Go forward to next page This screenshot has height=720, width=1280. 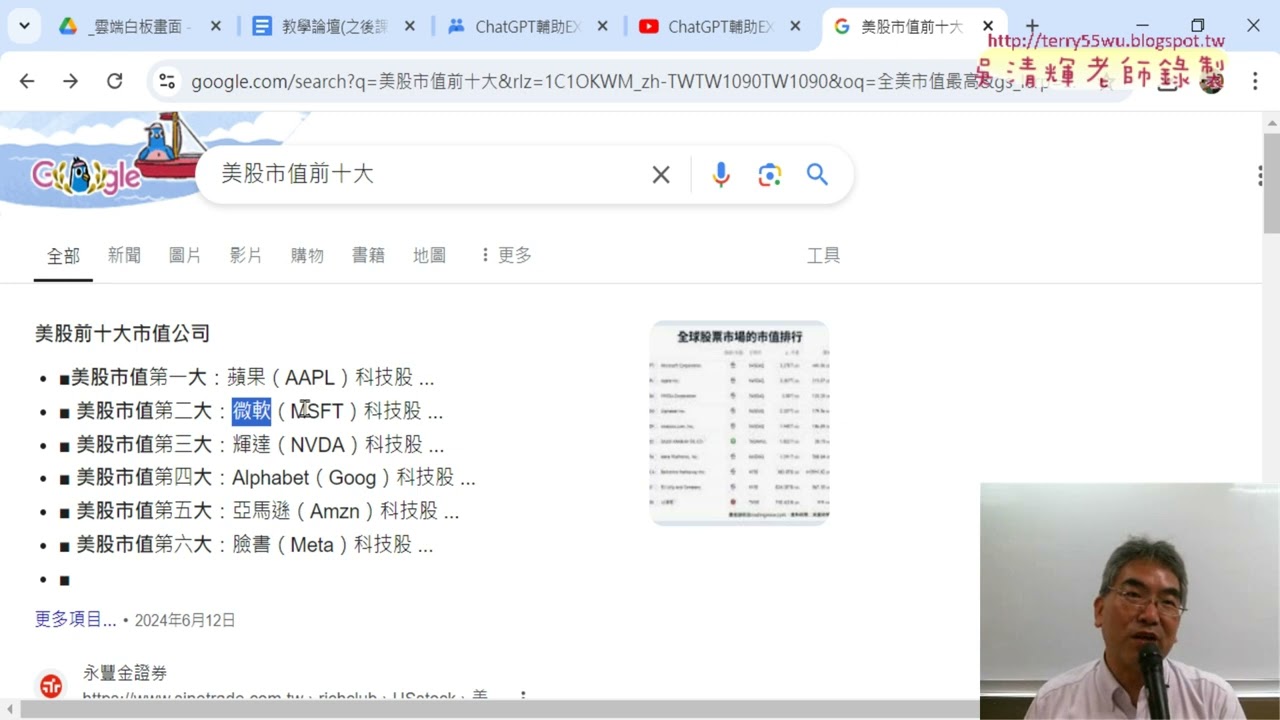pyautogui.click(x=70, y=81)
